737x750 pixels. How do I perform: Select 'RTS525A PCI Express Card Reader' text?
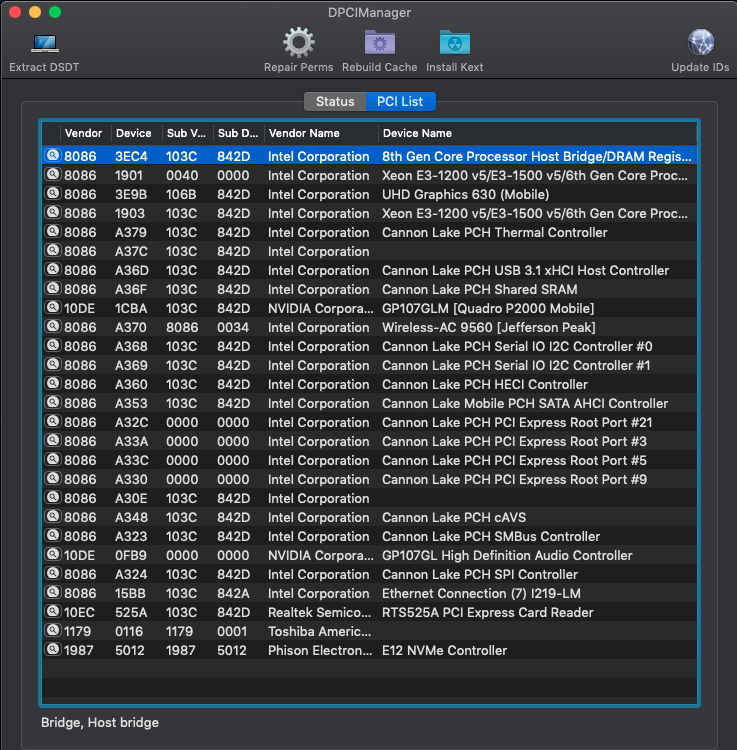tap(487, 613)
